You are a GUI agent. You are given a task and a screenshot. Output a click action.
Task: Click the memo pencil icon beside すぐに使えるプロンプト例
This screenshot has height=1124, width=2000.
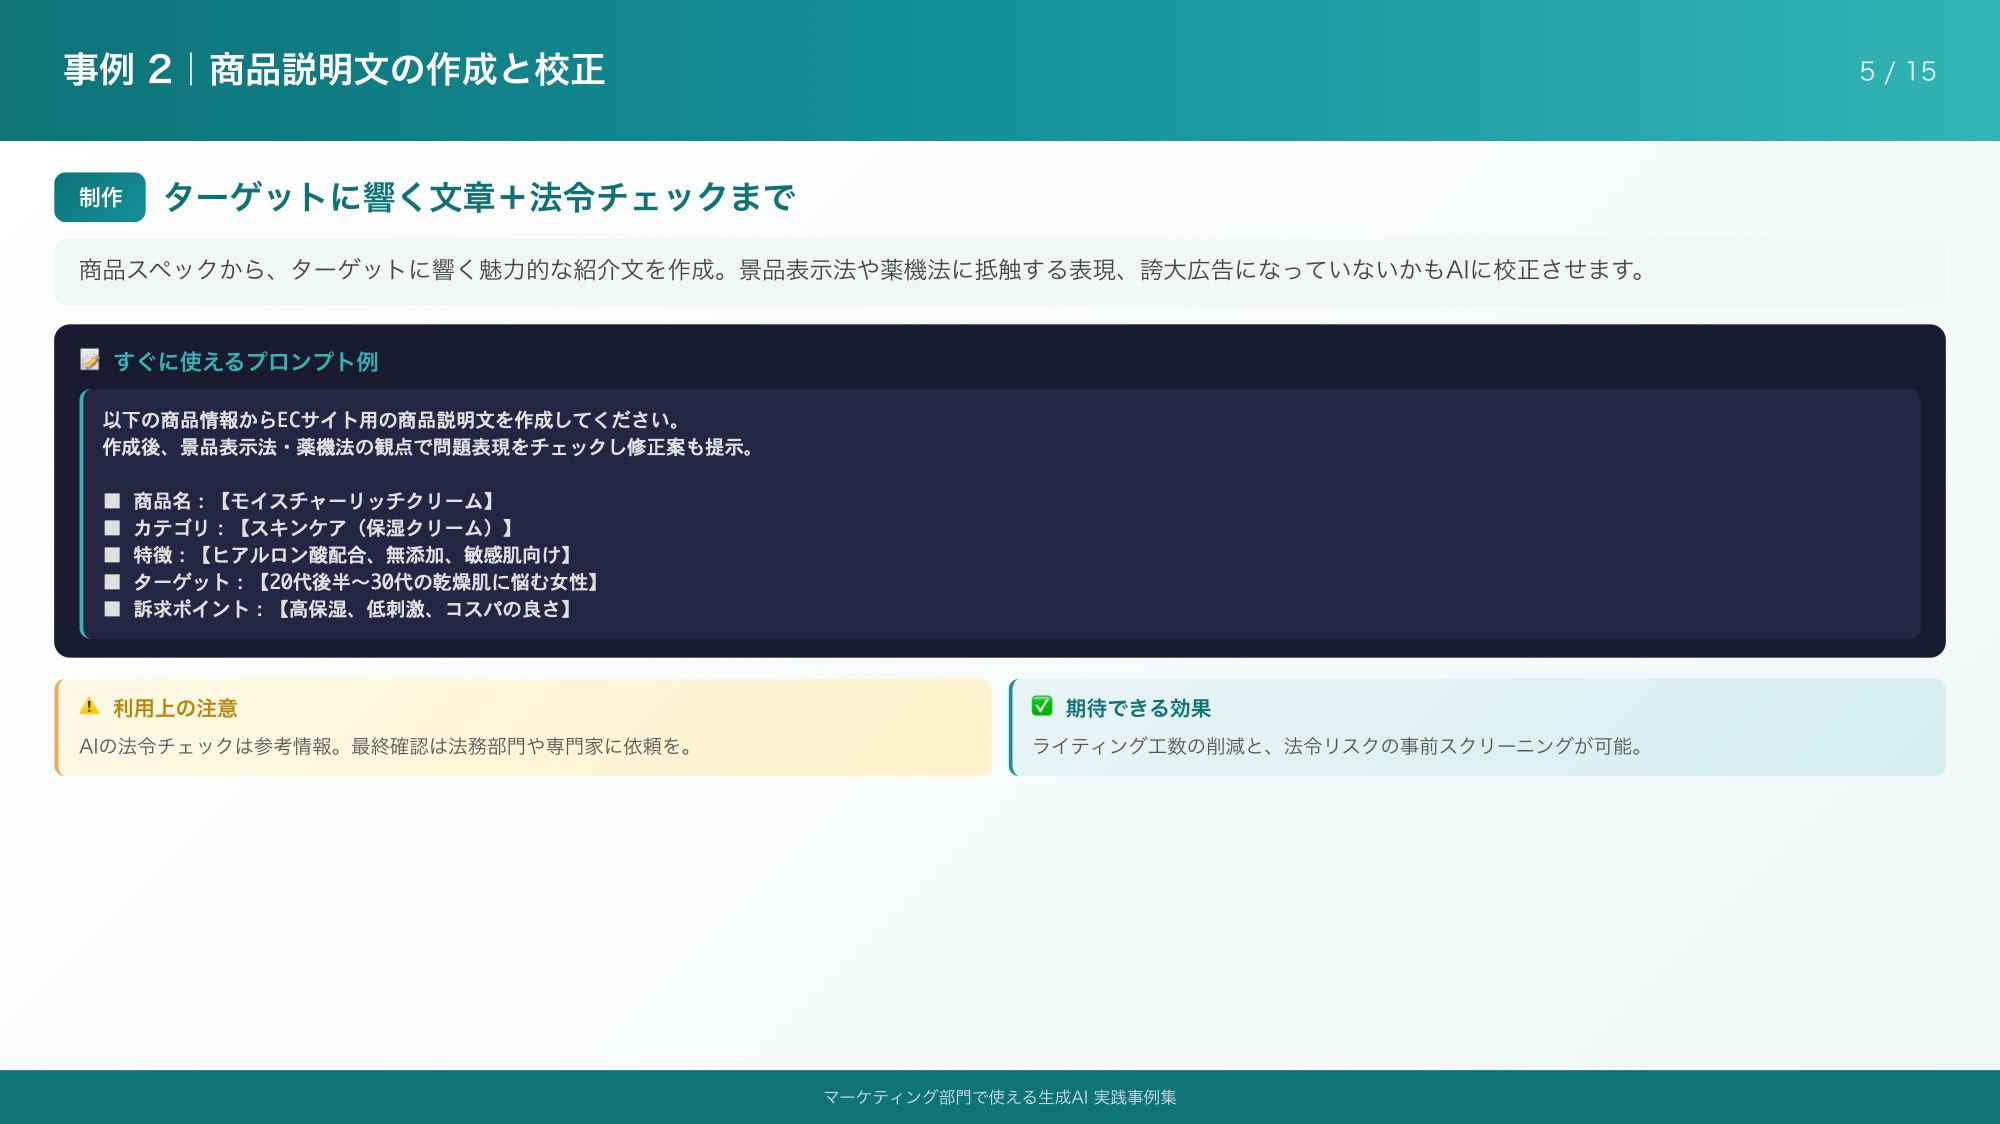(90, 360)
